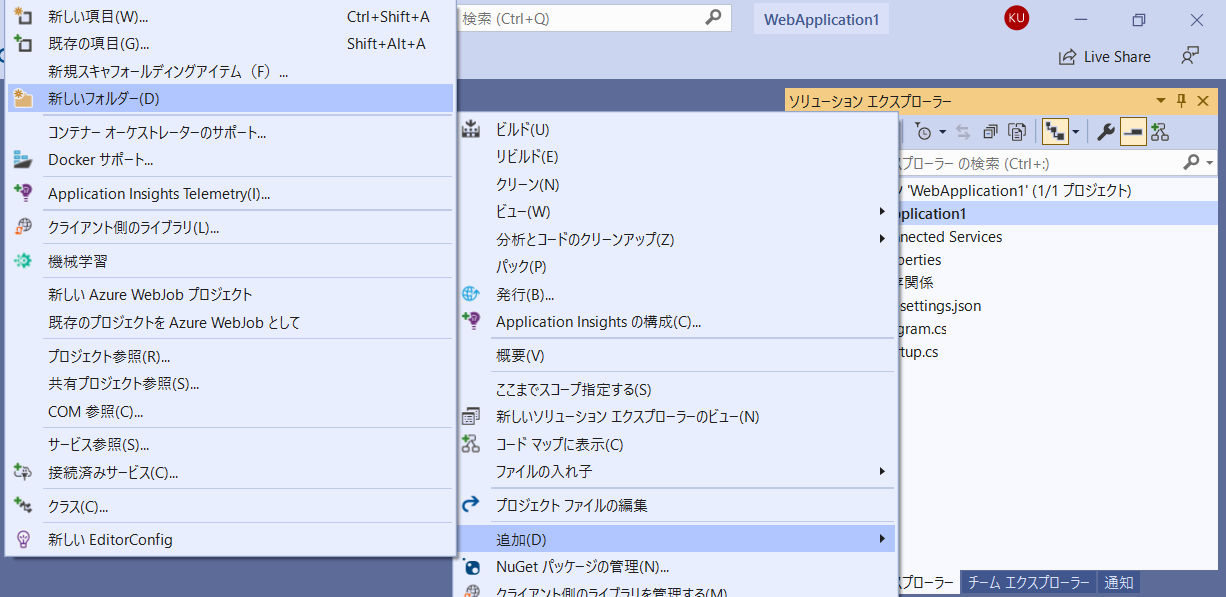
Task: Open the nested view options dropdown arrow
Action: point(1075,132)
